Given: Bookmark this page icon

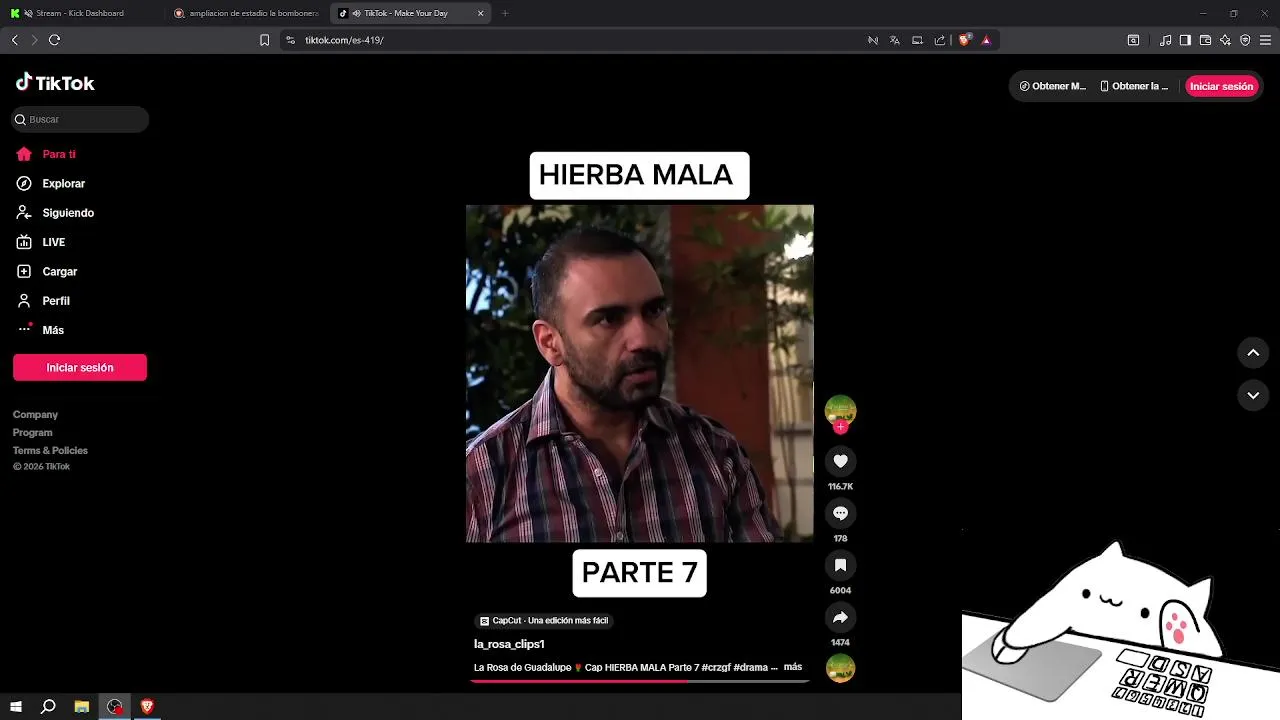Looking at the screenshot, I should click(x=264, y=40).
